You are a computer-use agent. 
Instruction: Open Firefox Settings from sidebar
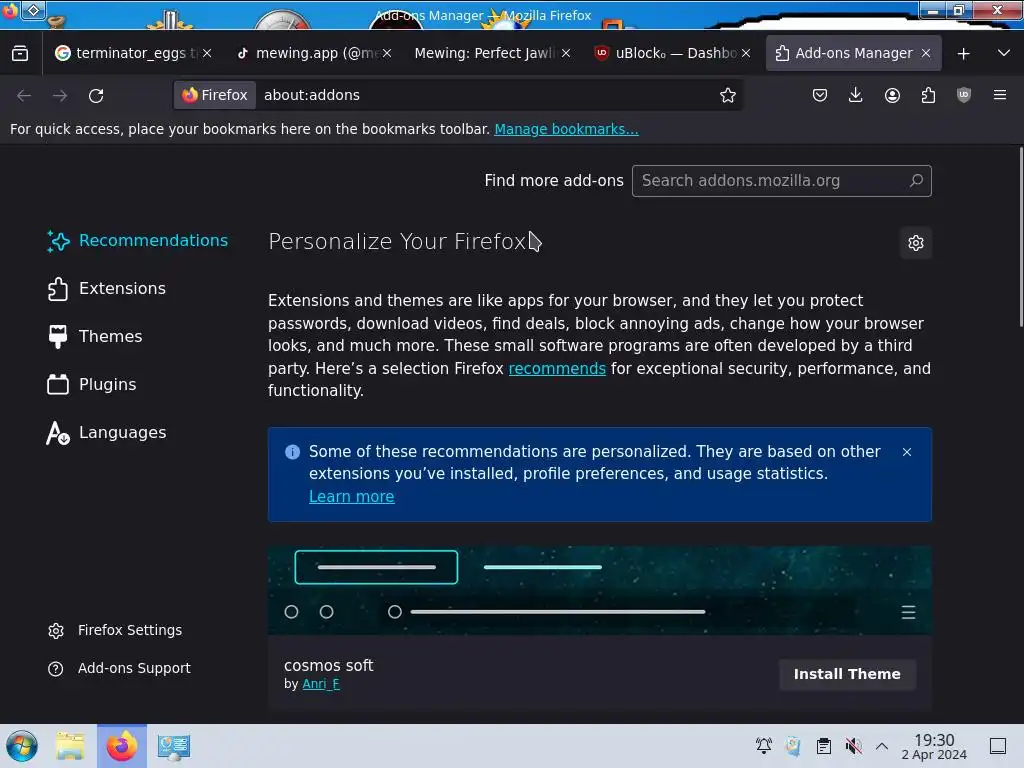click(x=115, y=630)
